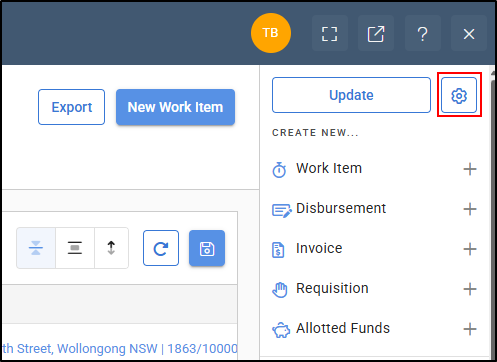Select the medium row density toggle

pyautogui.click(x=75, y=248)
